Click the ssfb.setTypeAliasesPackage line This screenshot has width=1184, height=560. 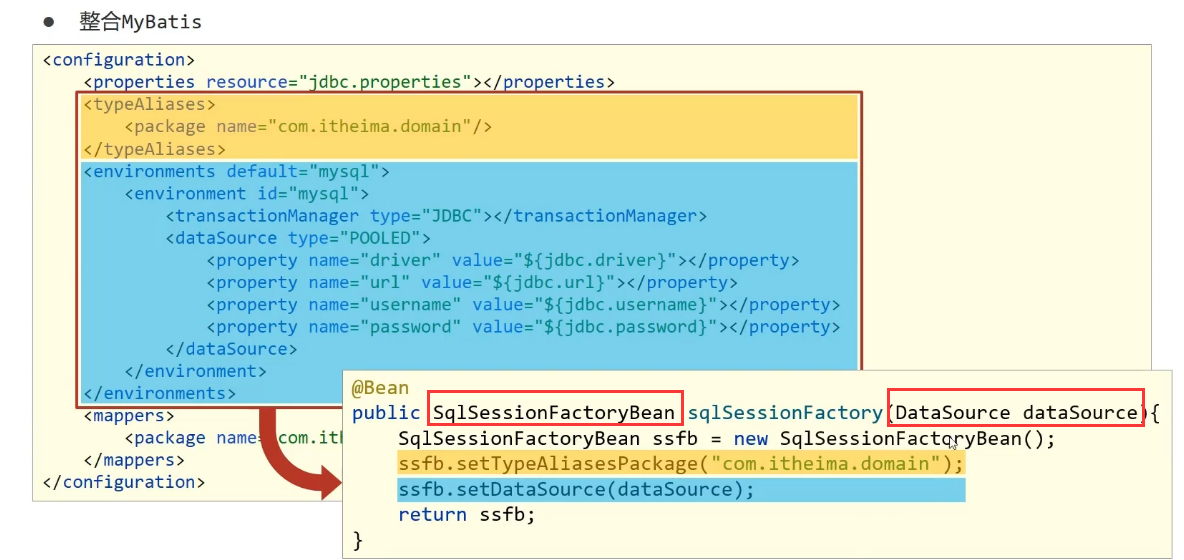pyautogui.click(x=681, y=463)
